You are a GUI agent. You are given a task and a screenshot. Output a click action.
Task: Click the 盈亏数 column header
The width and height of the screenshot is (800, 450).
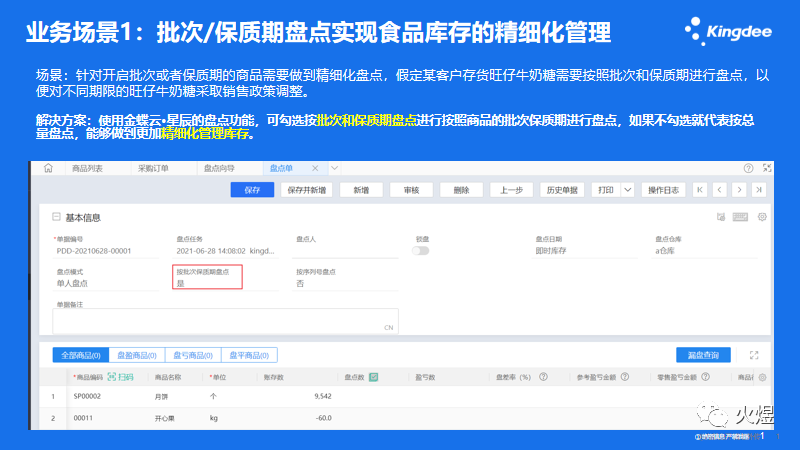424,378
